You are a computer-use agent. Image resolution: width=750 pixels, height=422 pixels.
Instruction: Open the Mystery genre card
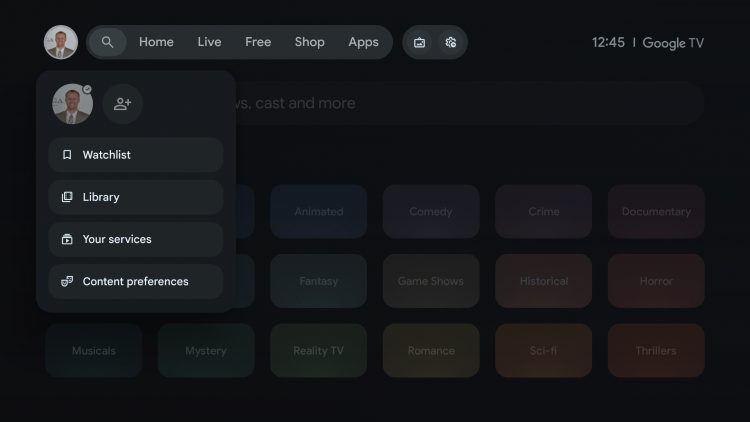pos(206,351)
